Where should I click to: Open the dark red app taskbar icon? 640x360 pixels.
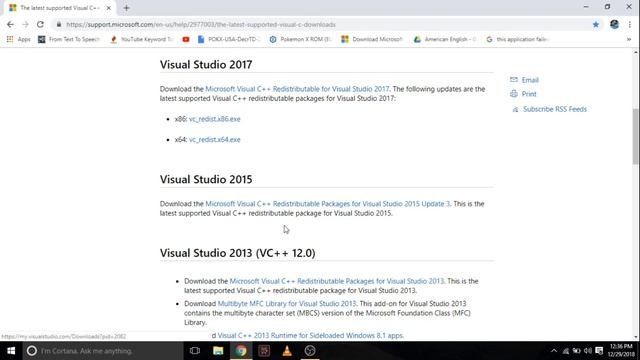[x=264, y=351]
